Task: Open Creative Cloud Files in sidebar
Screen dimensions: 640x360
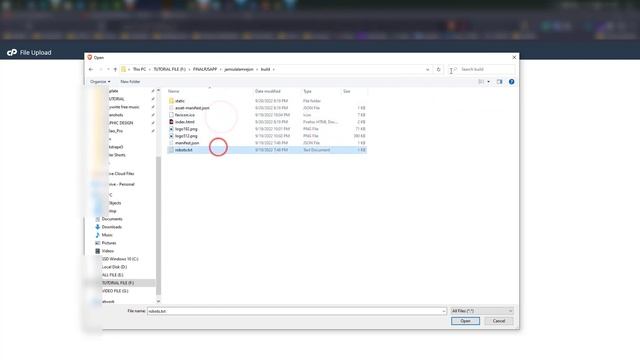Action: 121,173
